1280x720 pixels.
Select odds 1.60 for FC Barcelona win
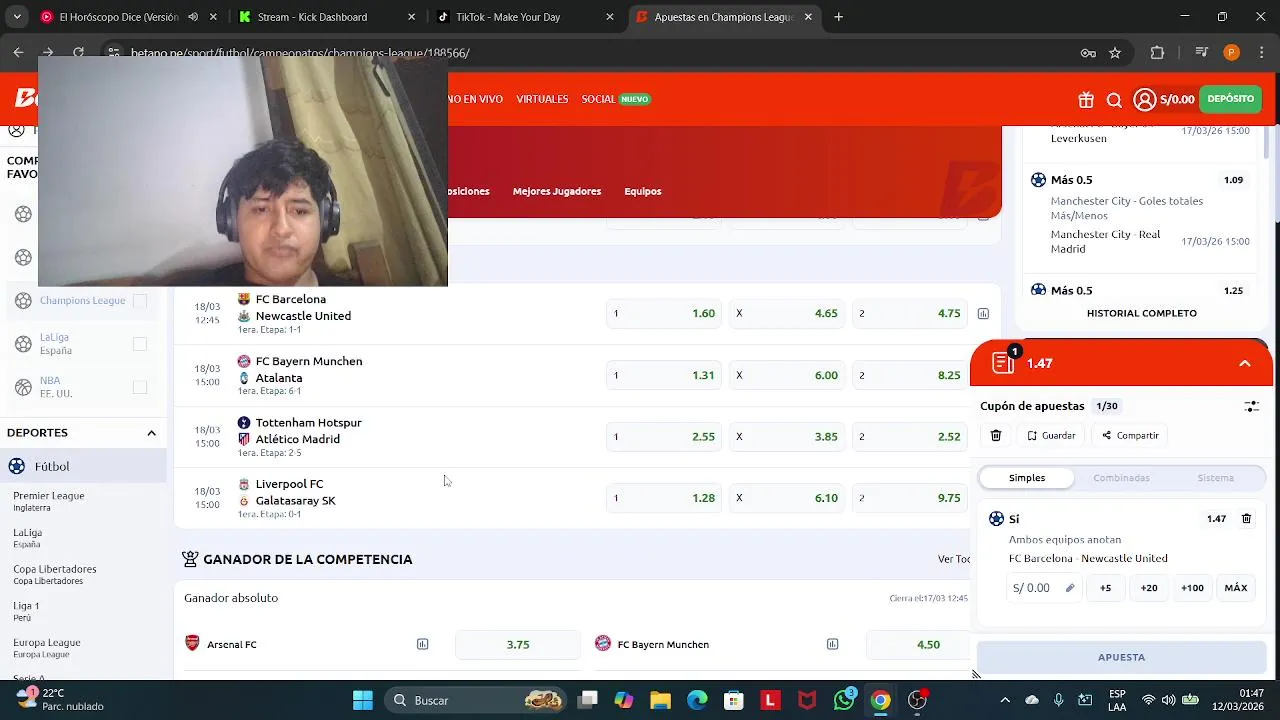pyautogui.click(x=664, y=314)
